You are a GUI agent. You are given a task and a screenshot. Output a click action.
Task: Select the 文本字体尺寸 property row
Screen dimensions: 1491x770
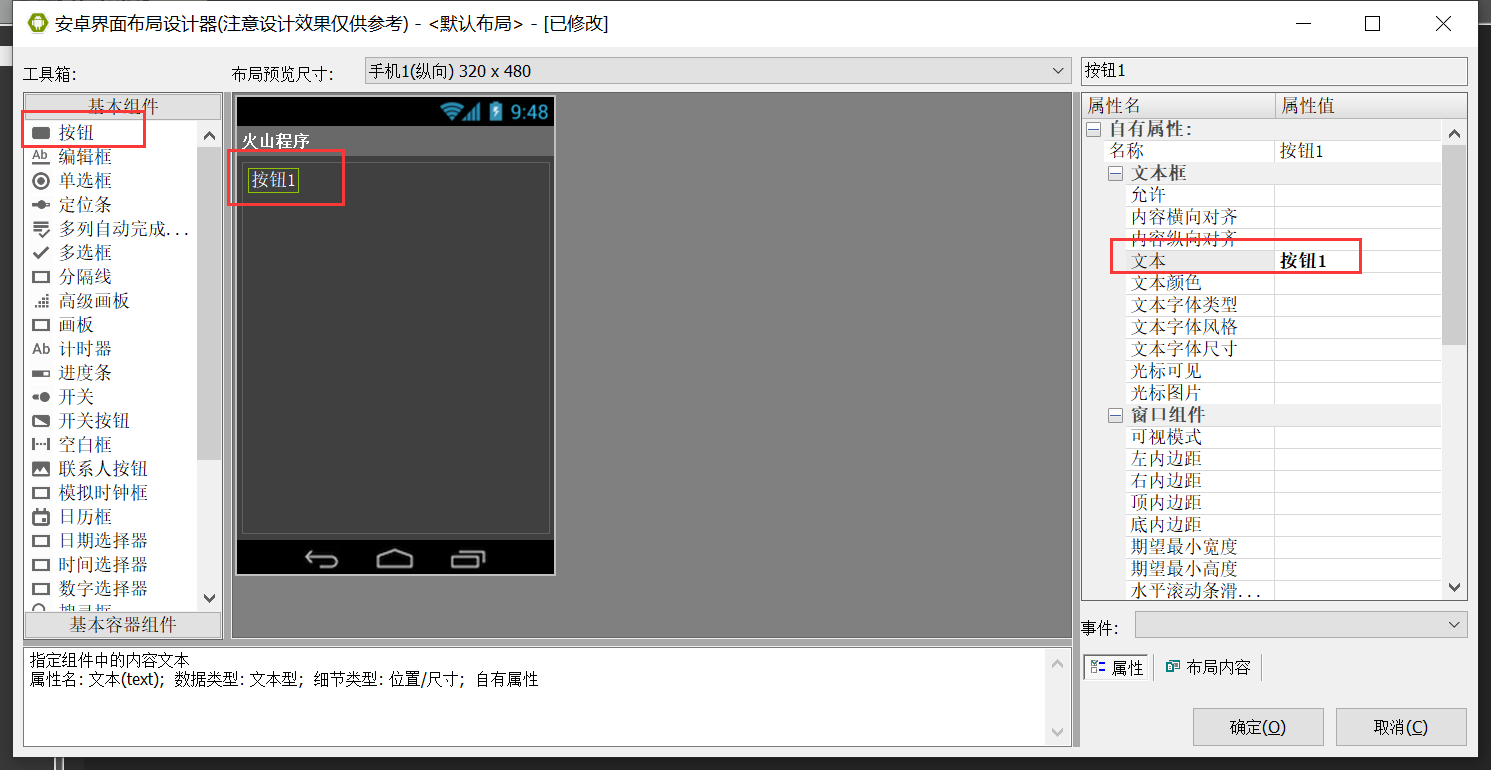[1284, 349]
